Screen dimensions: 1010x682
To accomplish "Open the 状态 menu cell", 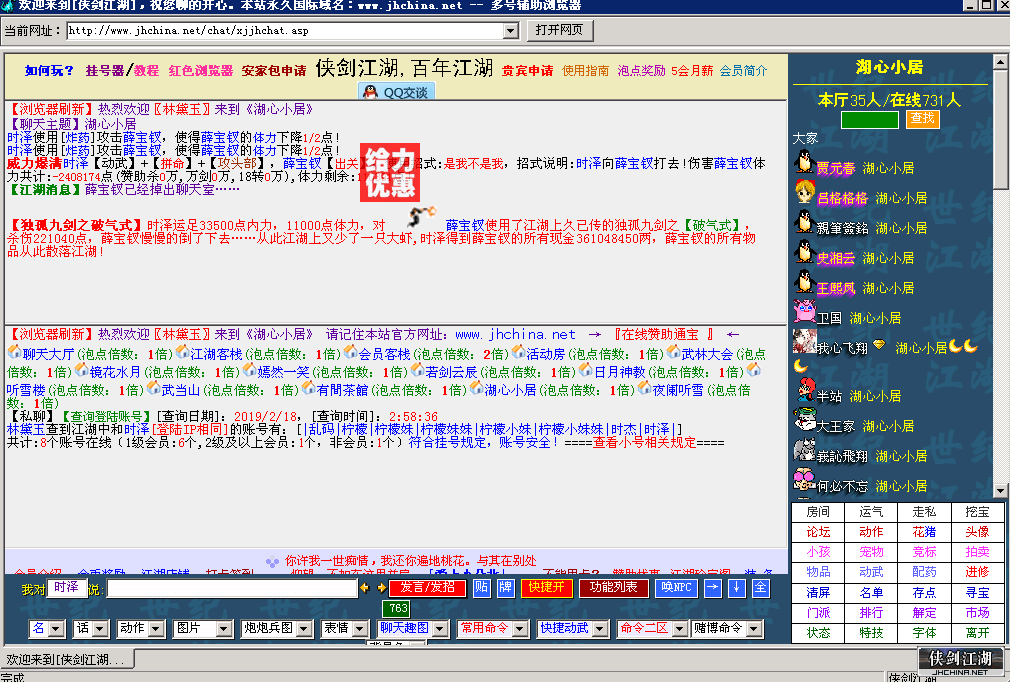I will [818, 633].
